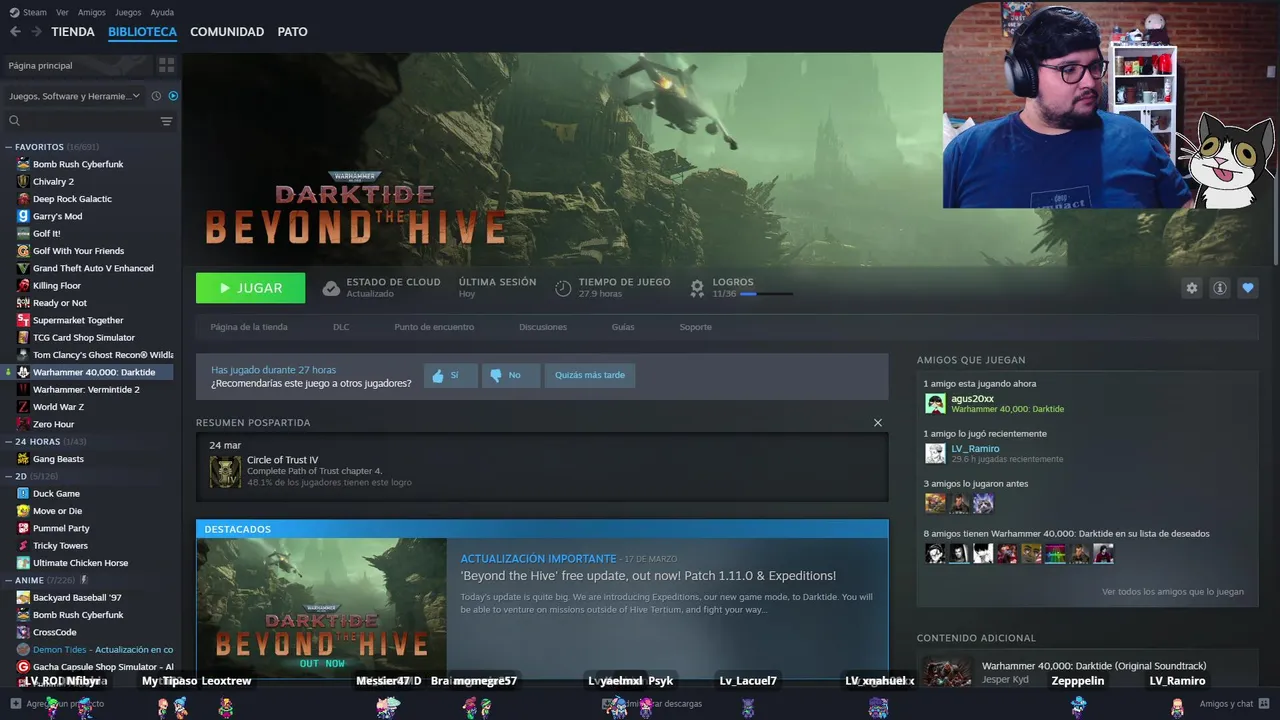The image size is (1280, 720).
Task: Open Punto de encuentro tab
Action: (434, 327)
